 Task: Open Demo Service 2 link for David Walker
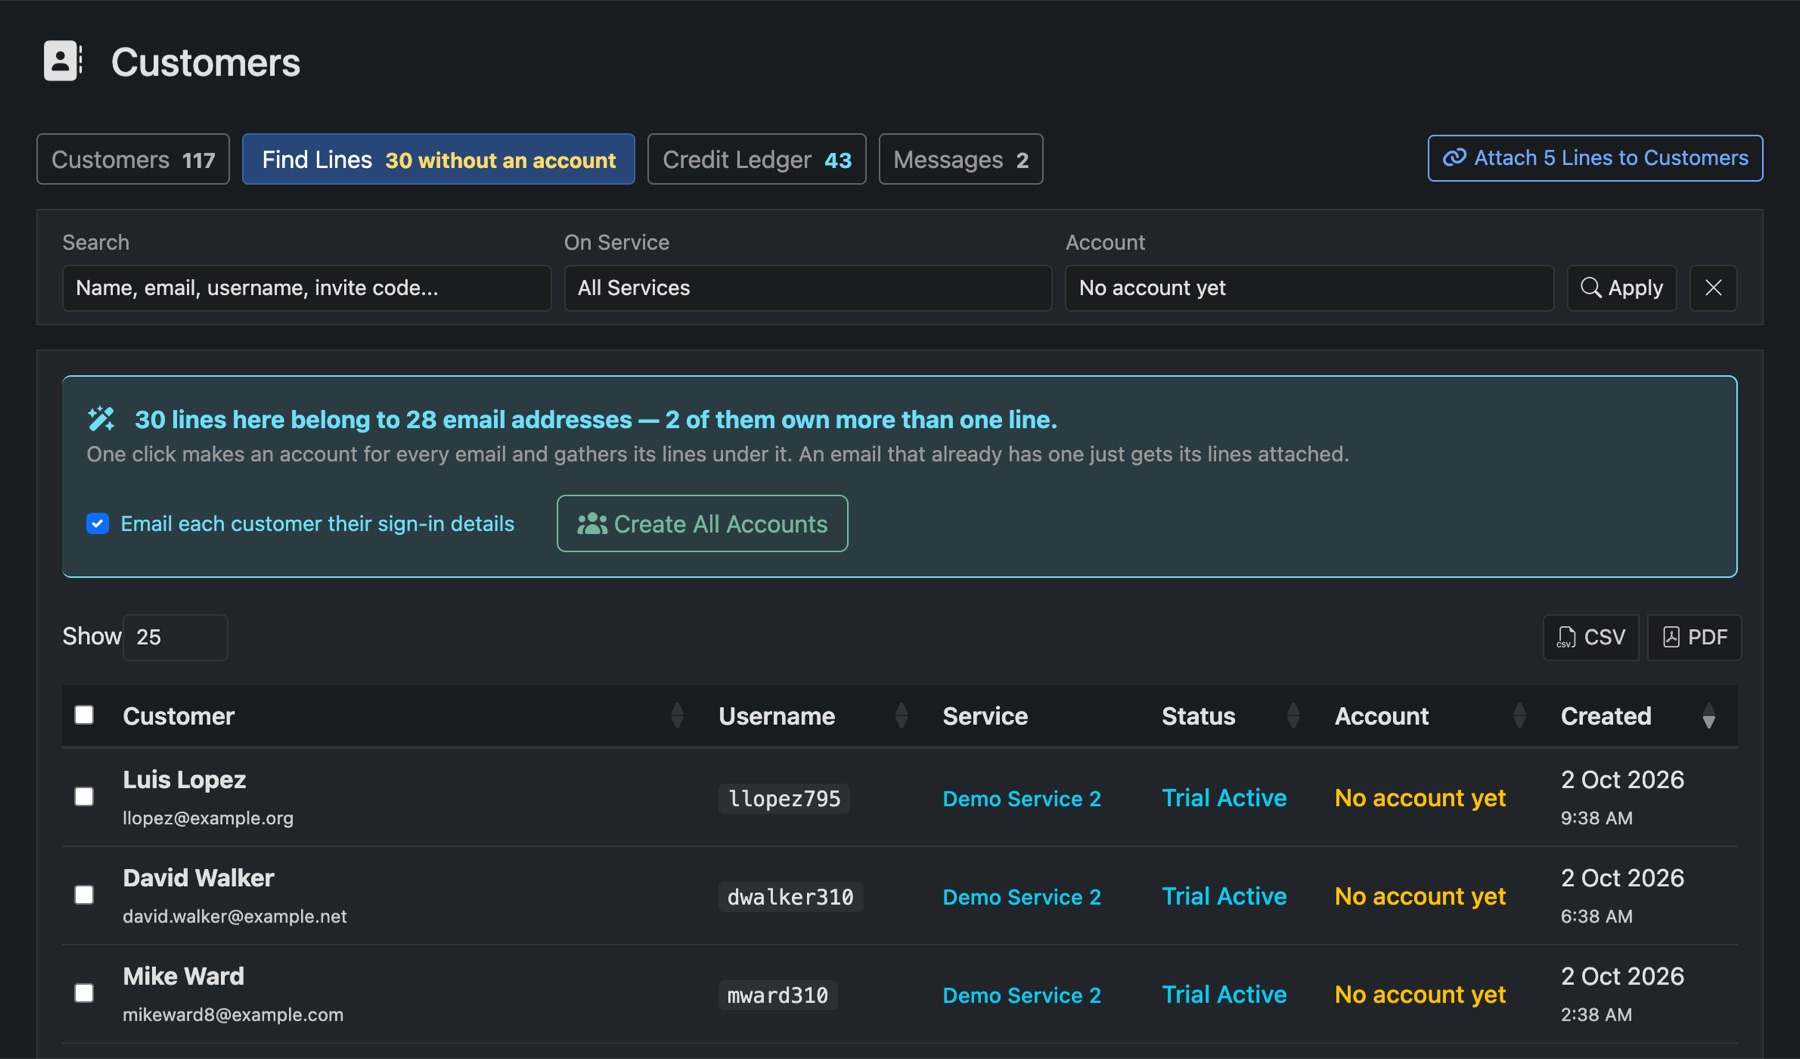1021,896
